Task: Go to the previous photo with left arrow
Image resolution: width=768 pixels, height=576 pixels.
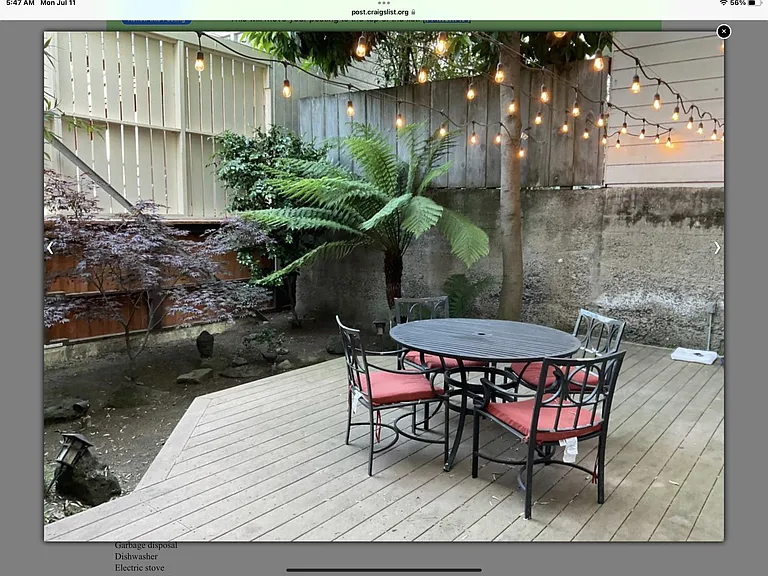Action: click(50, 248)
